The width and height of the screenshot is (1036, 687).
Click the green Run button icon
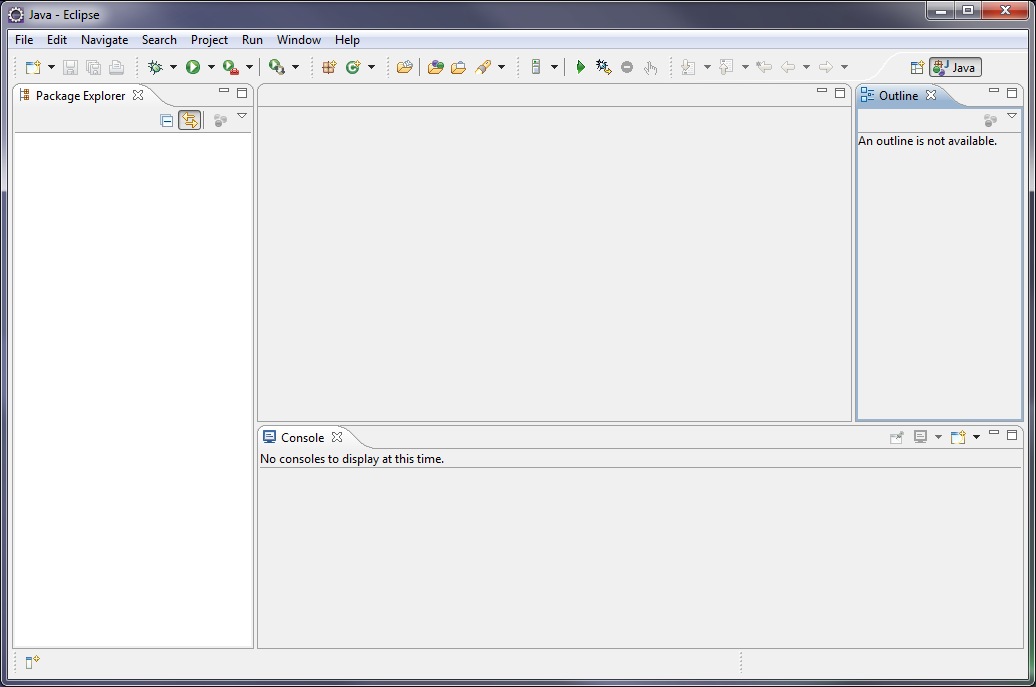coord(193,67)
